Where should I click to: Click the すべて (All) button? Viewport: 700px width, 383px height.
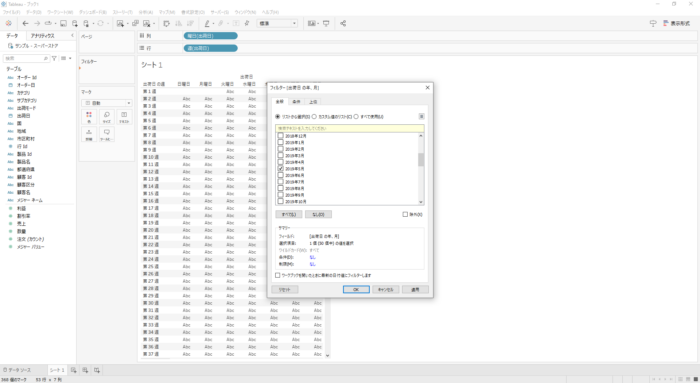288,214
